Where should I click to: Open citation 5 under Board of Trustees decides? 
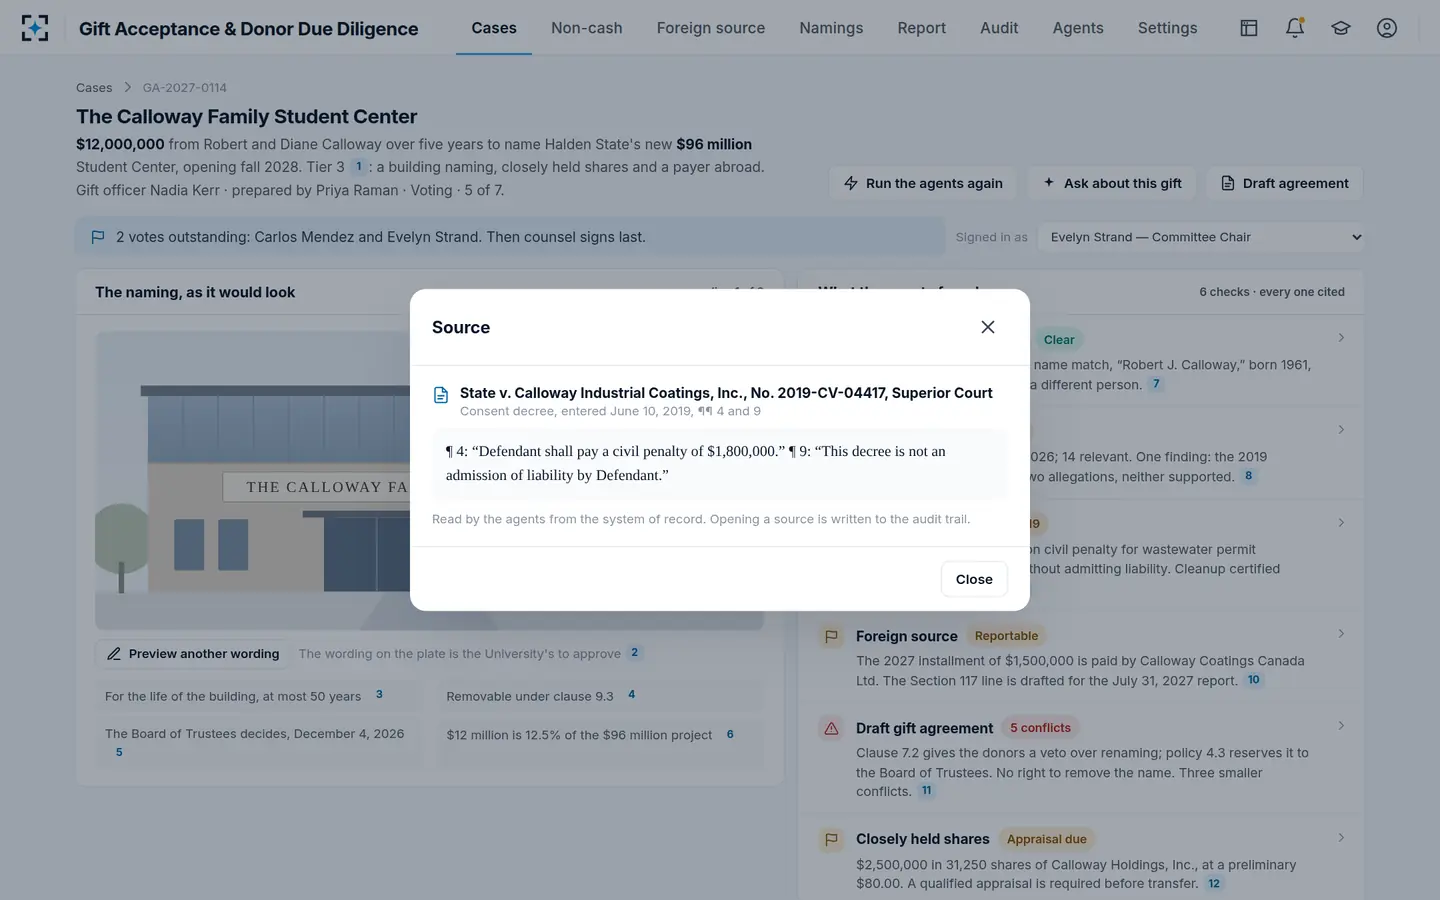pos(119,752)
